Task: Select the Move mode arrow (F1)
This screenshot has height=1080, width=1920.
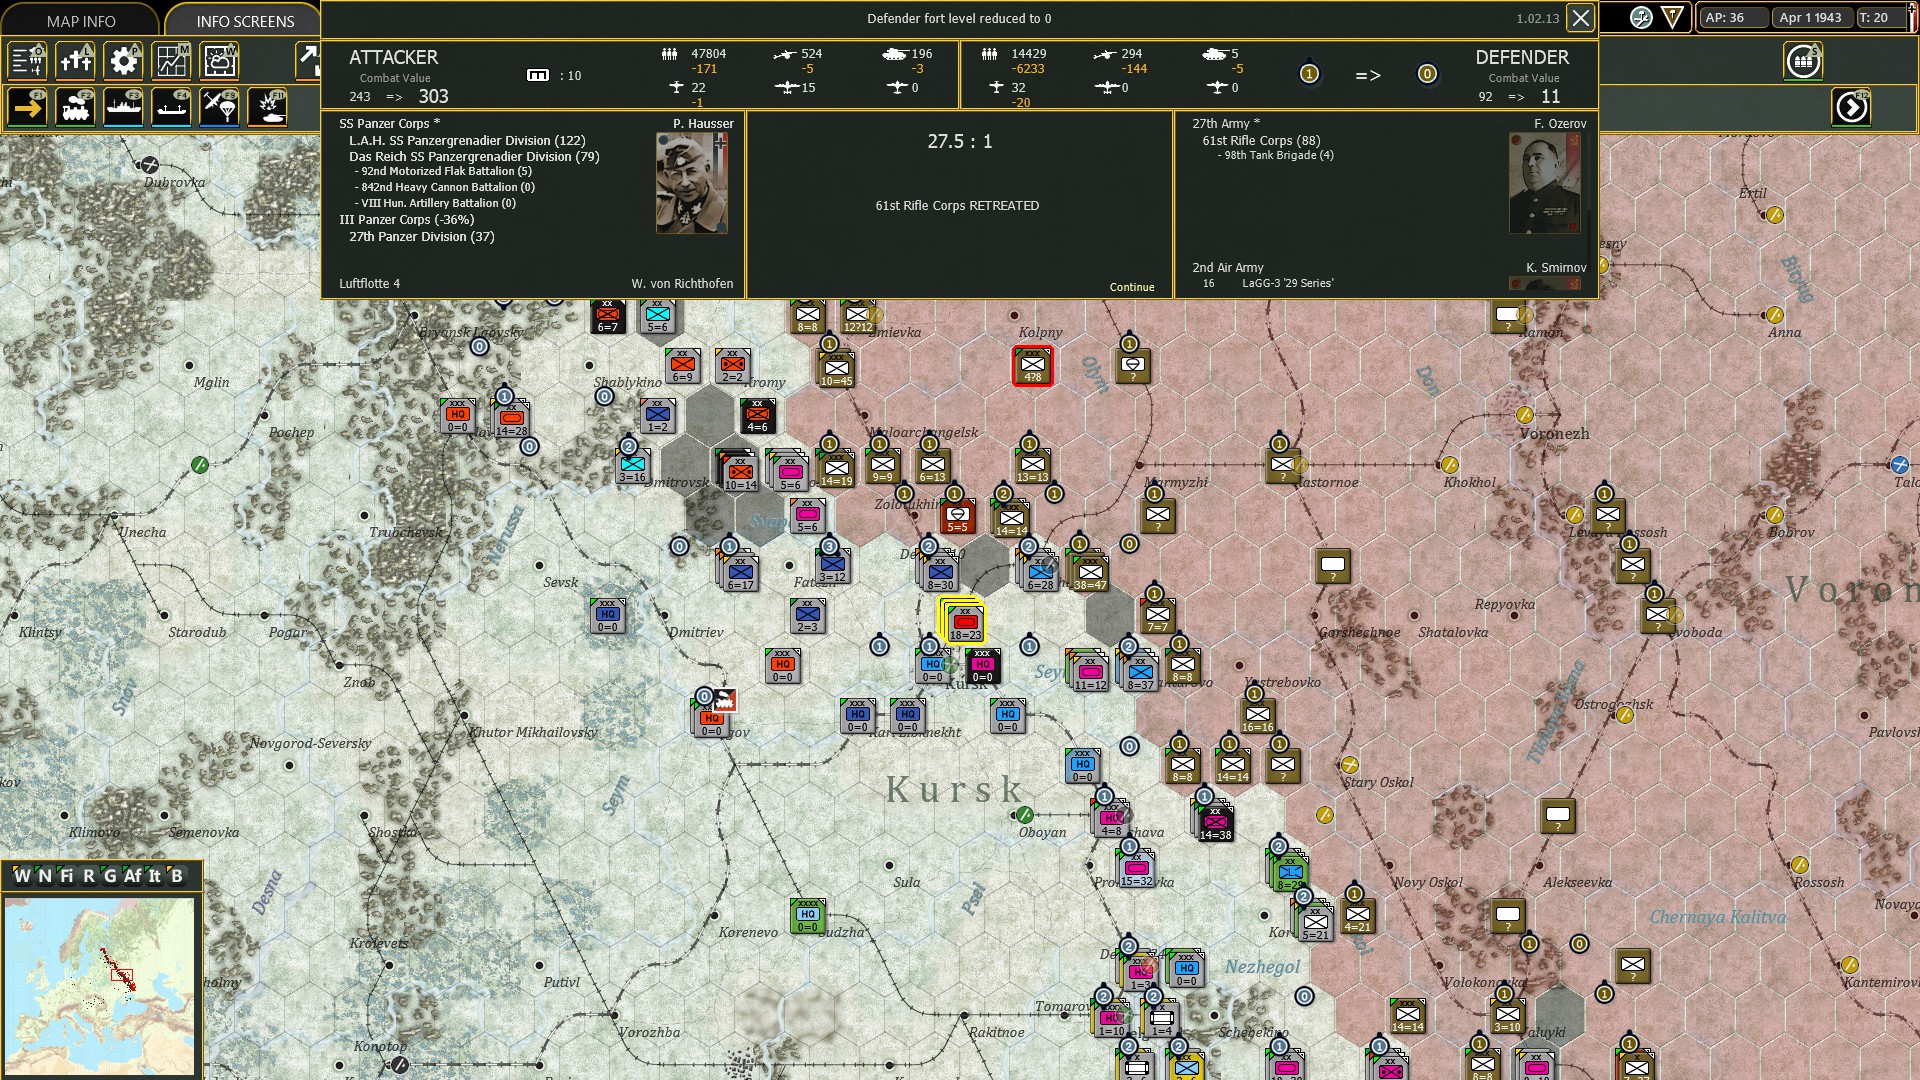Action: tap(28, 108)
